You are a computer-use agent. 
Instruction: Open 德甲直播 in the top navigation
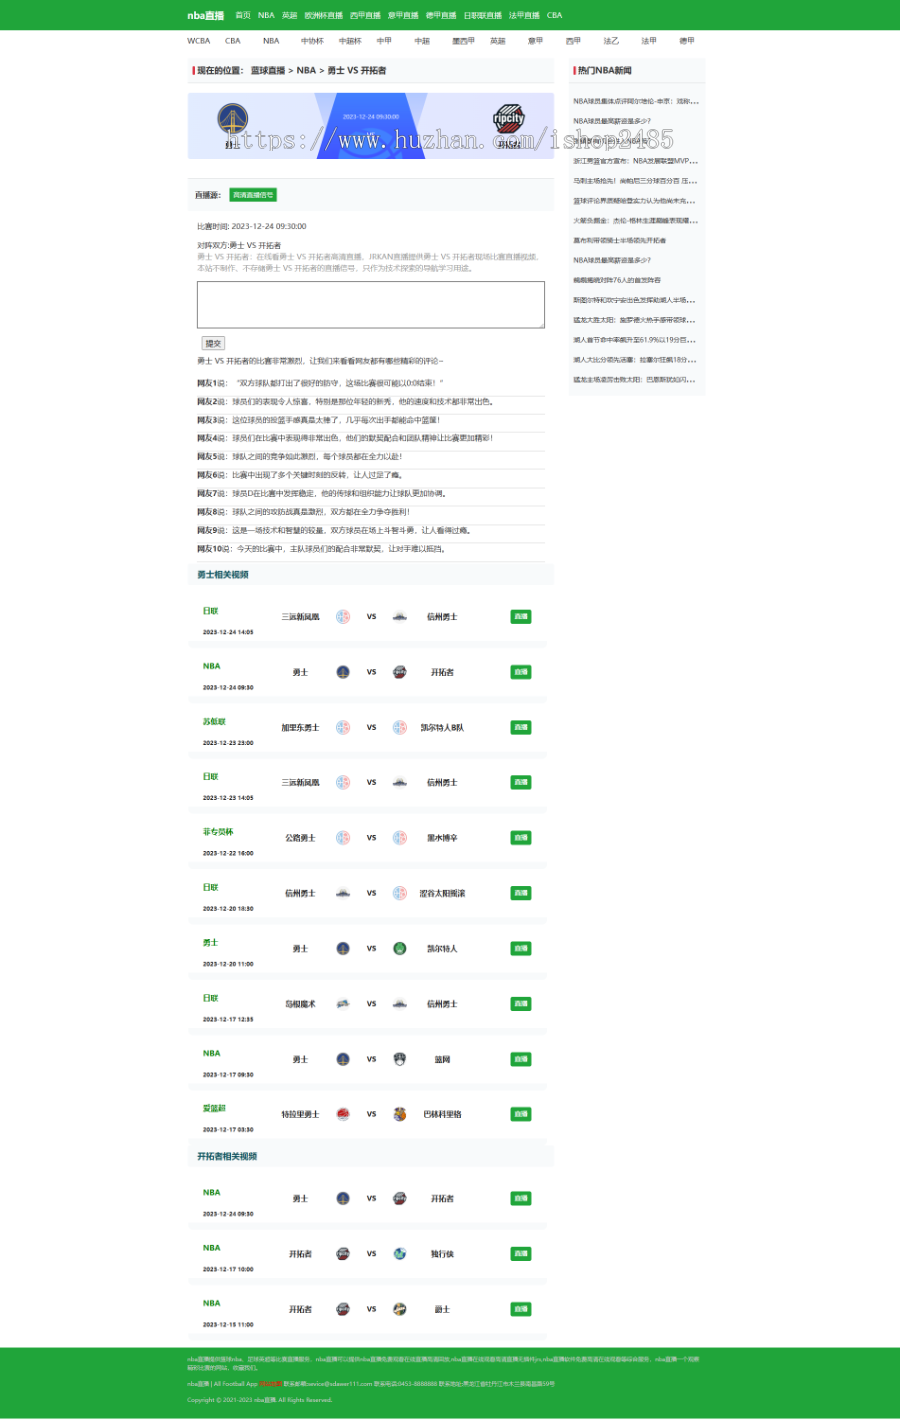tap(441, 15)
